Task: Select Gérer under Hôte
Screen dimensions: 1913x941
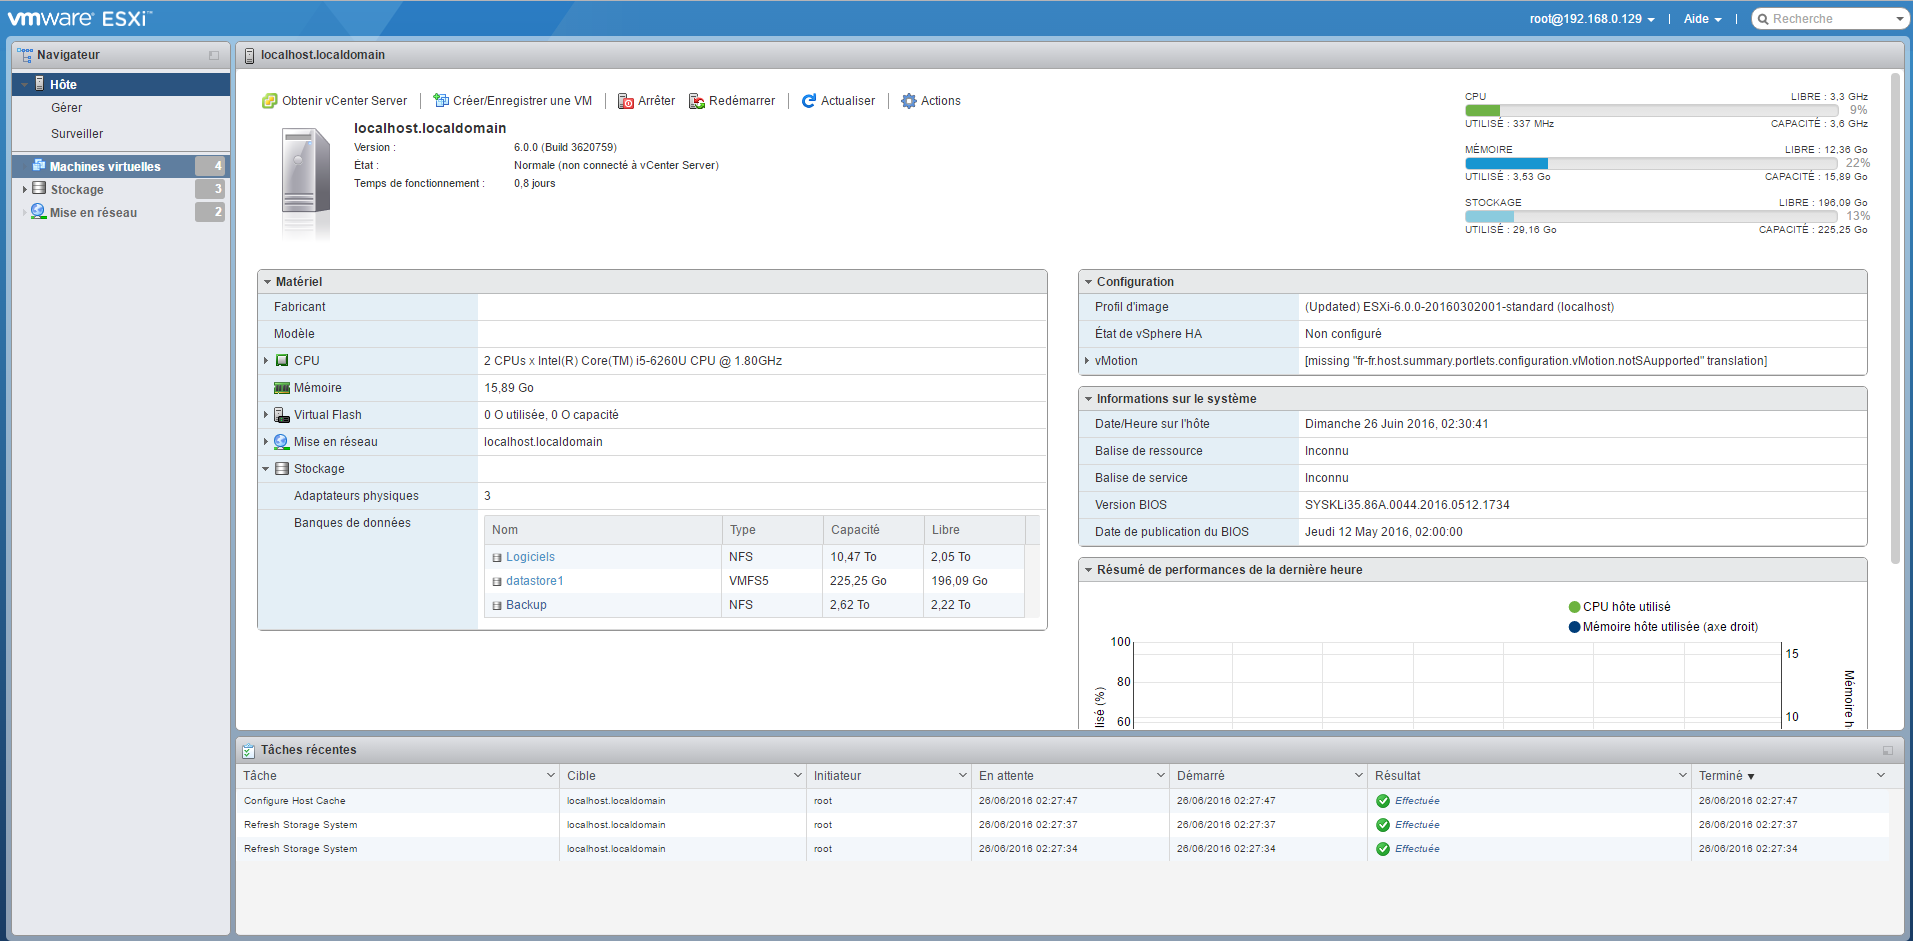Action: tap(67, 108)
